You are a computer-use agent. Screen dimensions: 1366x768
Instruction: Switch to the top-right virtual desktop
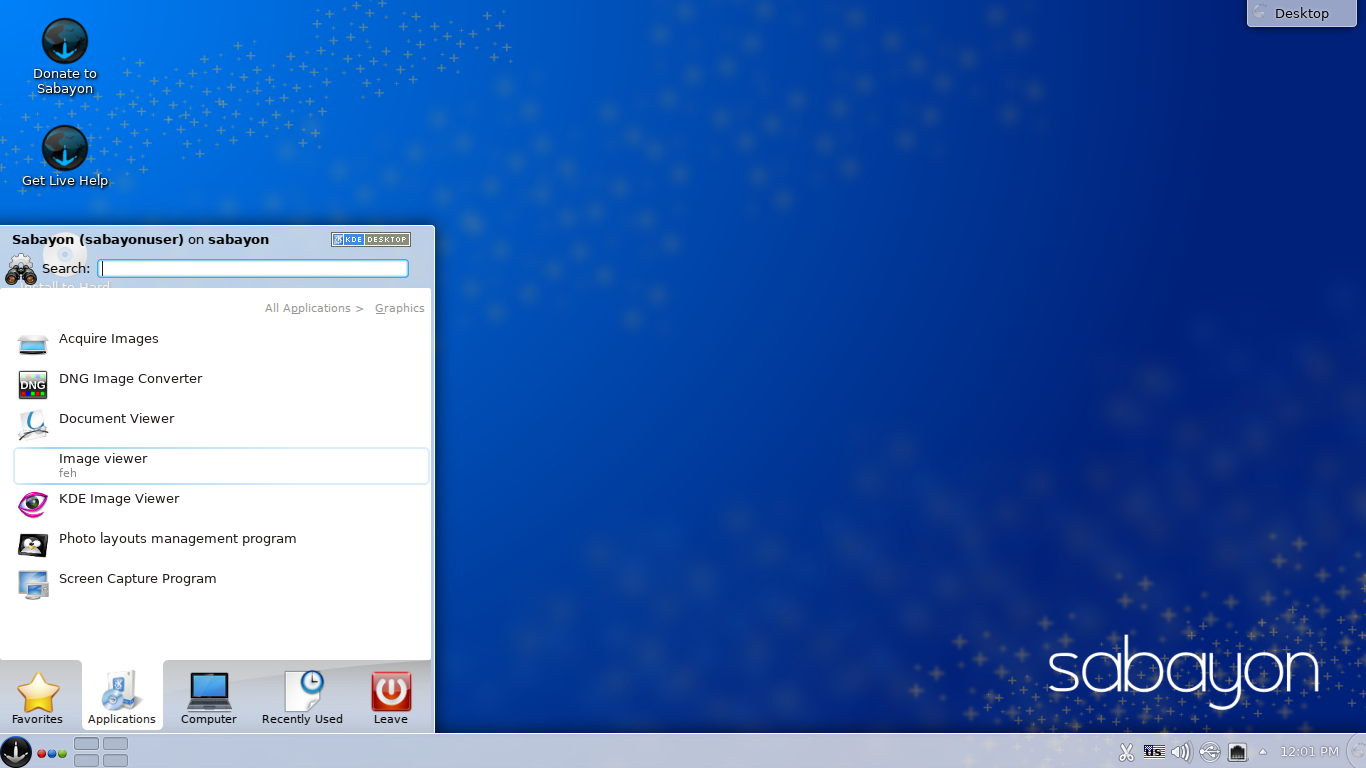click(115, 744)
